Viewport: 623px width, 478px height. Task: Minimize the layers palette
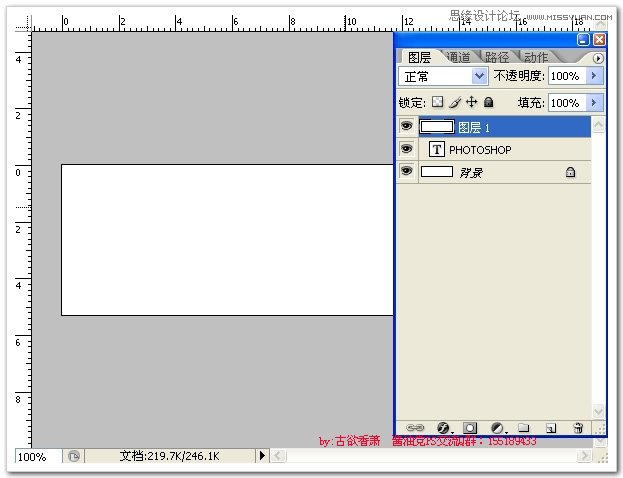coord(583,39)
